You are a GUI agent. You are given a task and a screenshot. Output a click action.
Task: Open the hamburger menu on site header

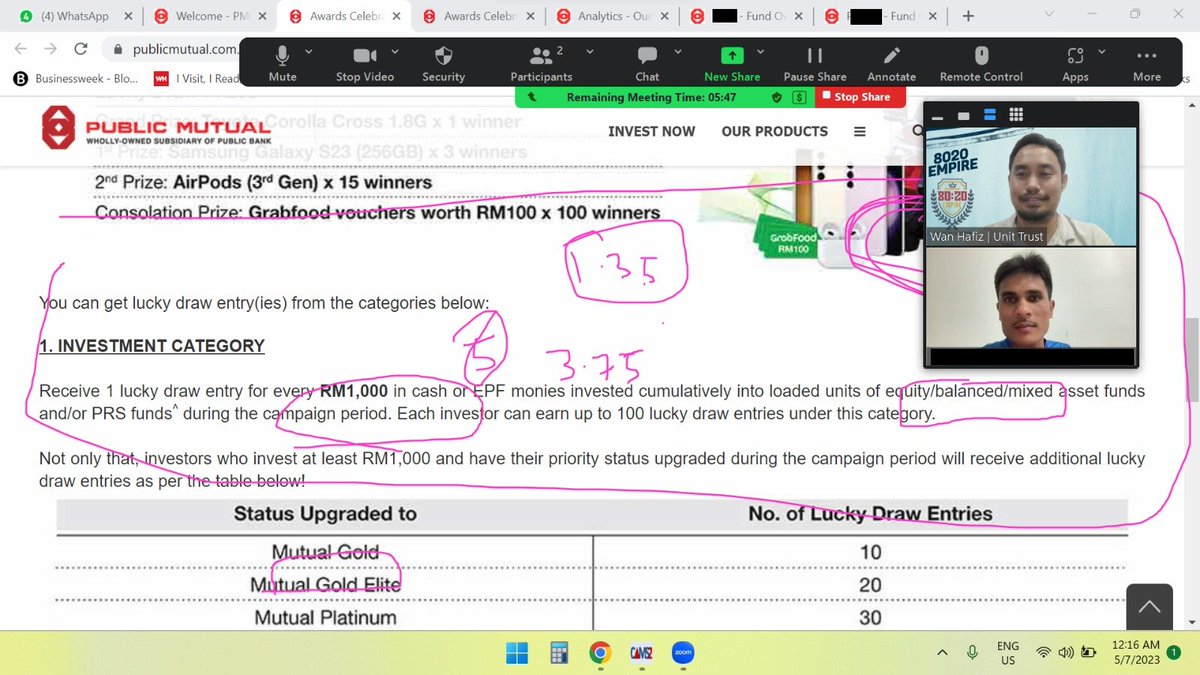point(859,131)
